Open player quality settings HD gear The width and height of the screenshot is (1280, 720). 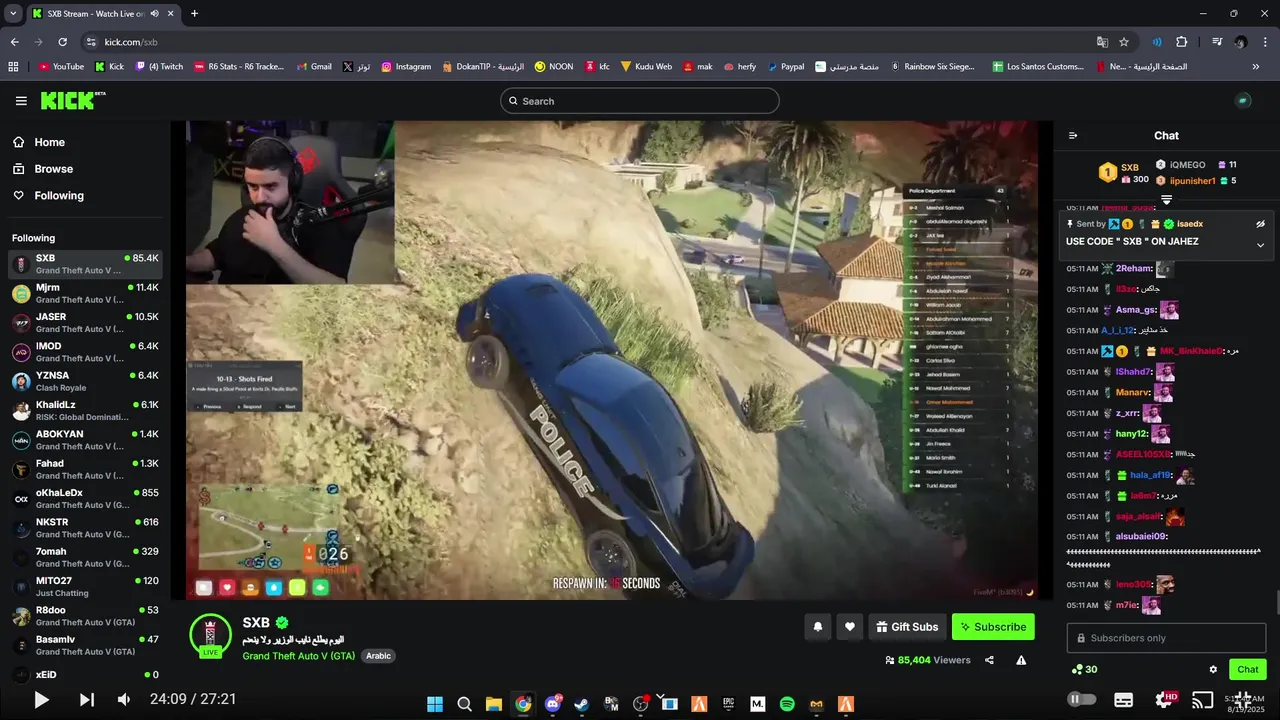click(x=1164, y=699)
